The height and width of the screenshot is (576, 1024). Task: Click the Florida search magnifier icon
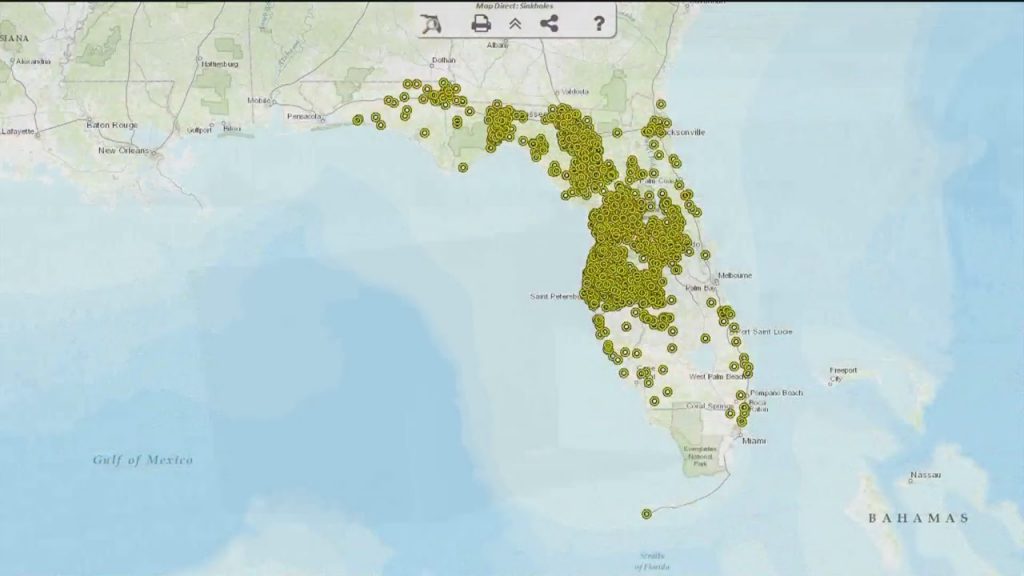[432, 24]
